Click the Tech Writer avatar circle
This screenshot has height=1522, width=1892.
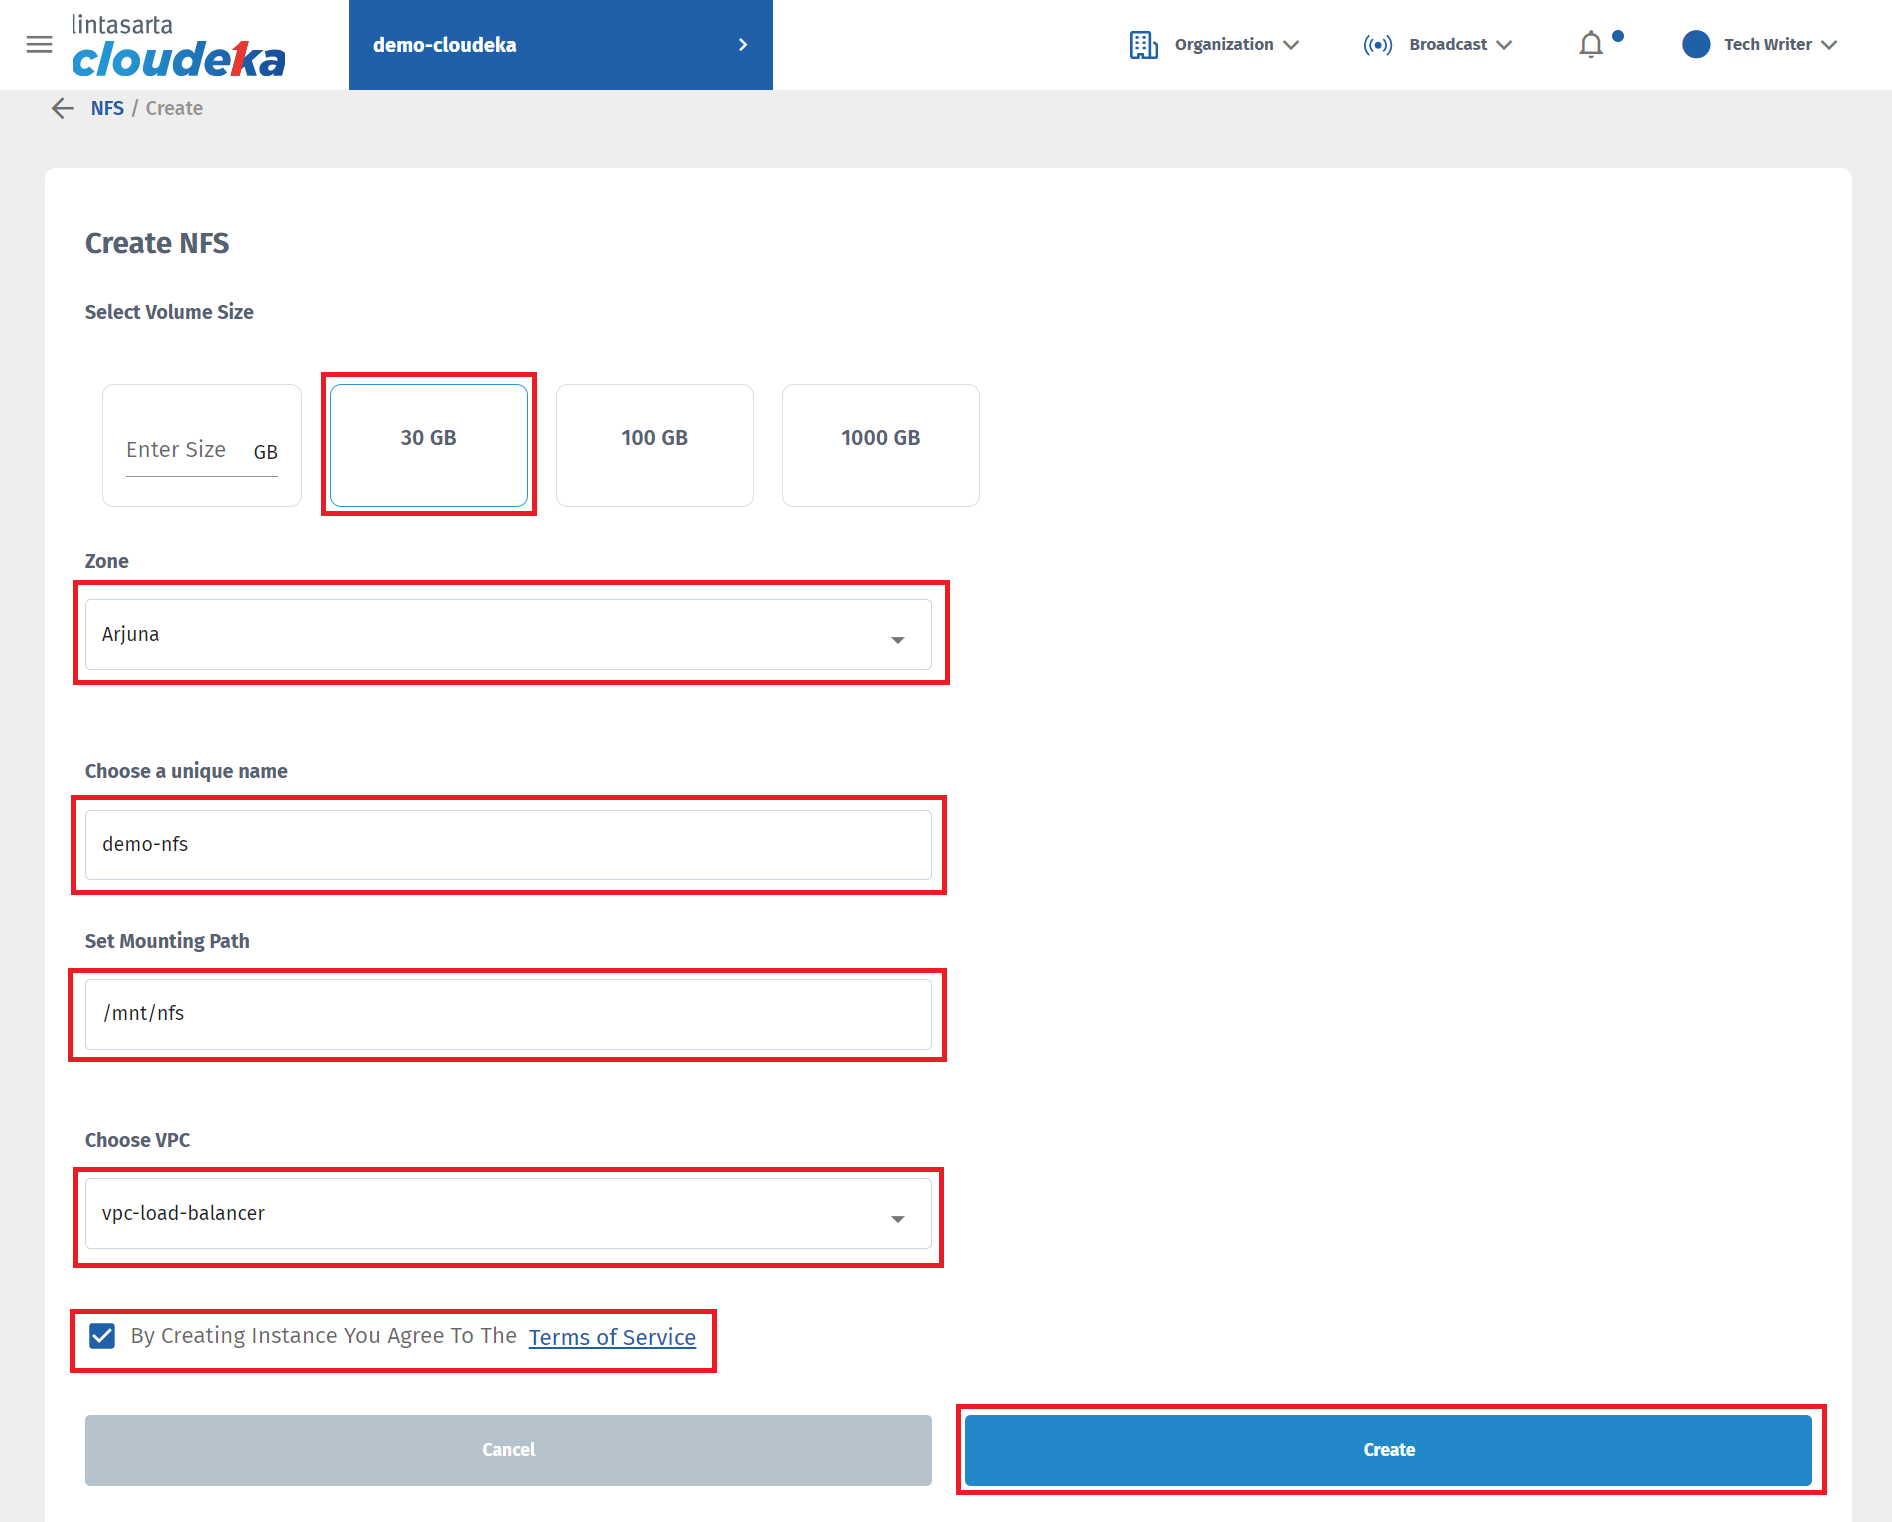coord(1696,45)
